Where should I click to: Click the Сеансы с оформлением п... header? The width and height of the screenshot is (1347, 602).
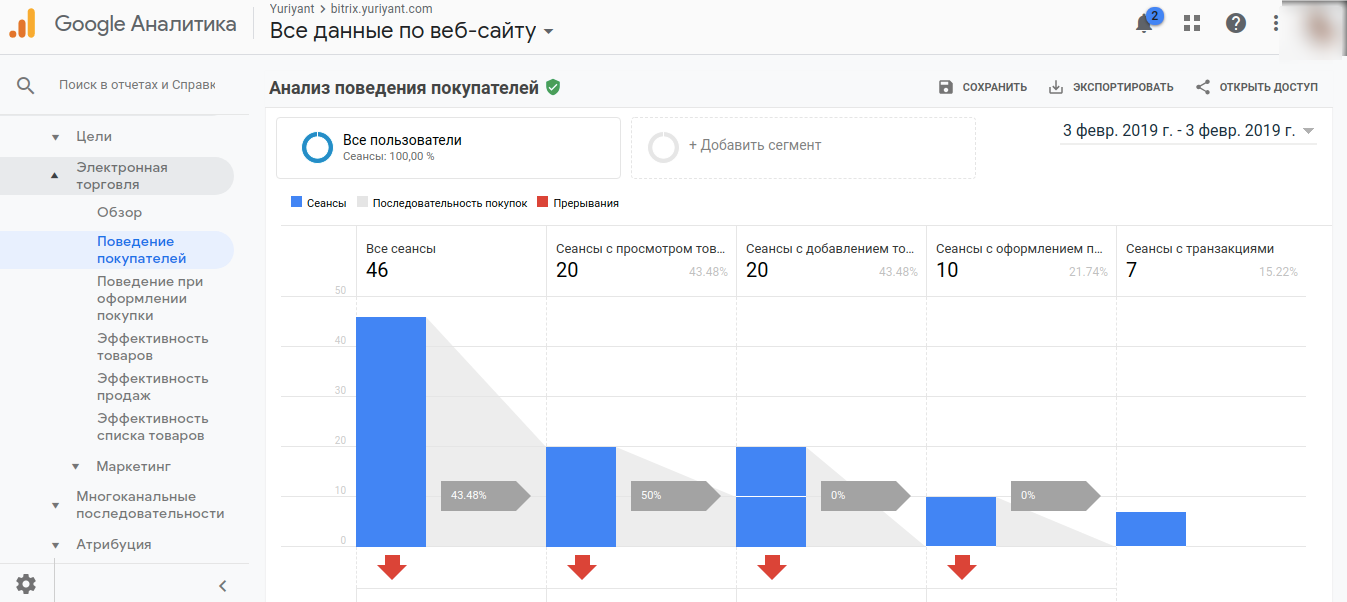pos(1021,249)
